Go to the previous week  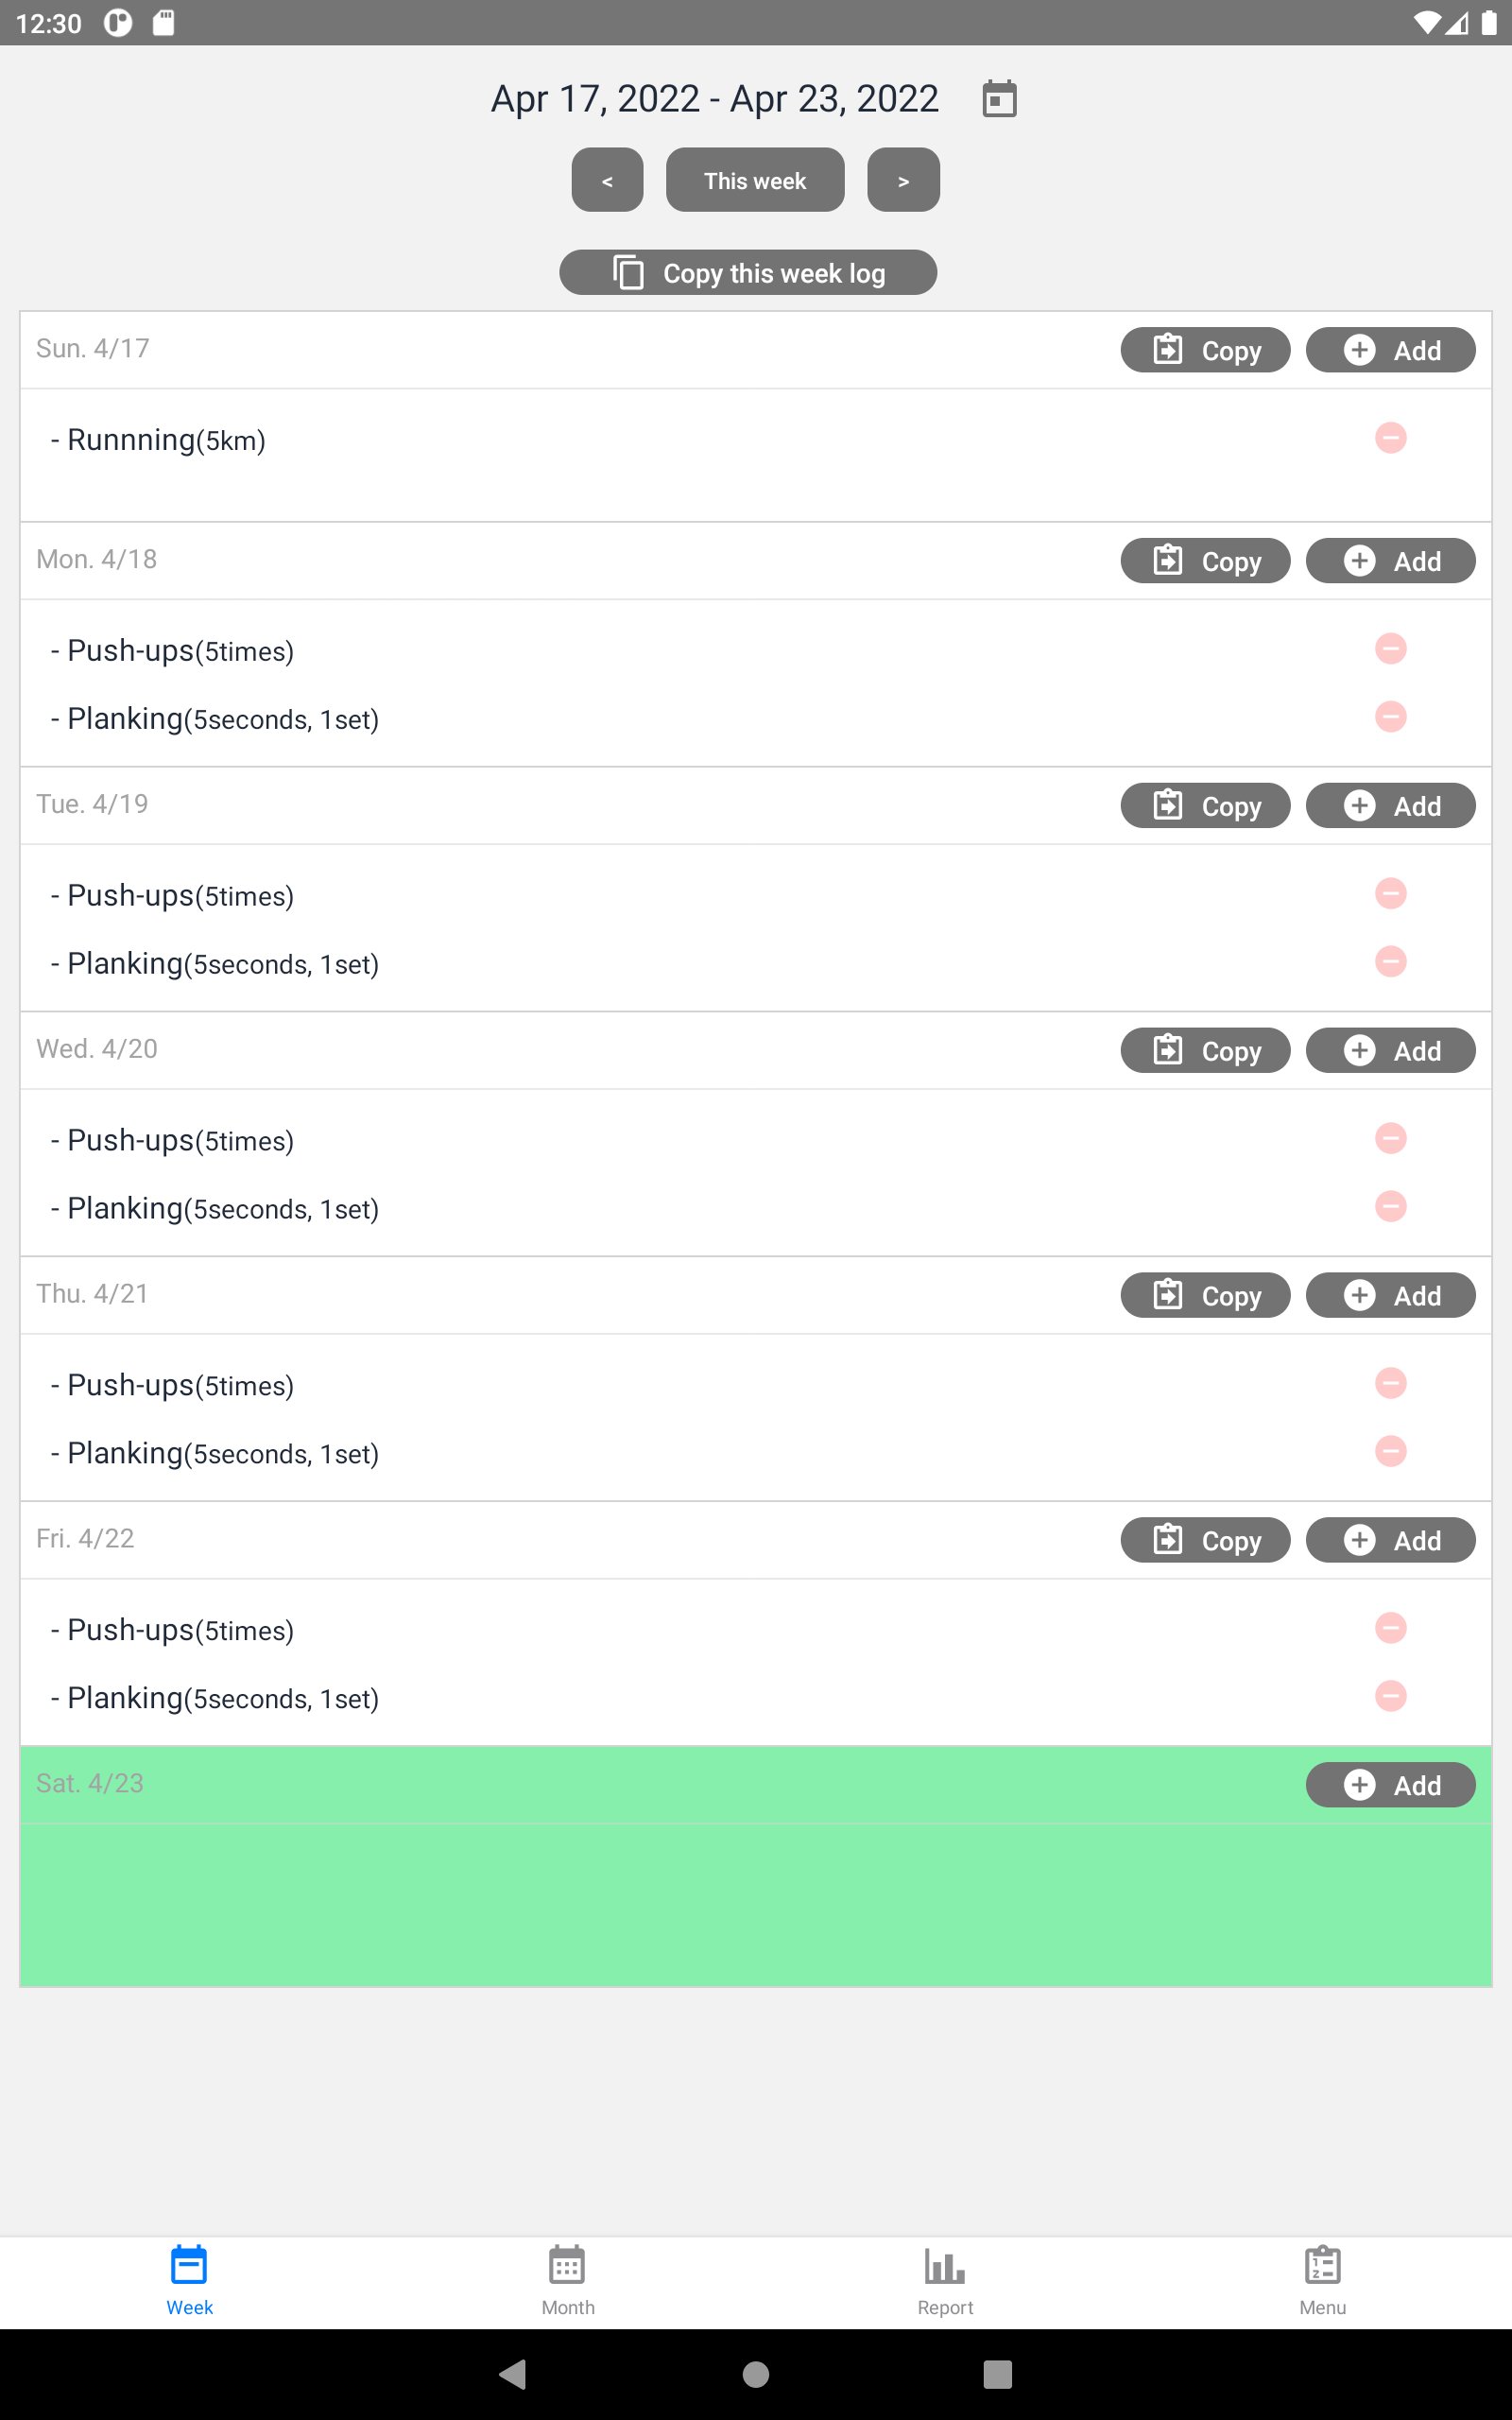(x=607, y=181)
